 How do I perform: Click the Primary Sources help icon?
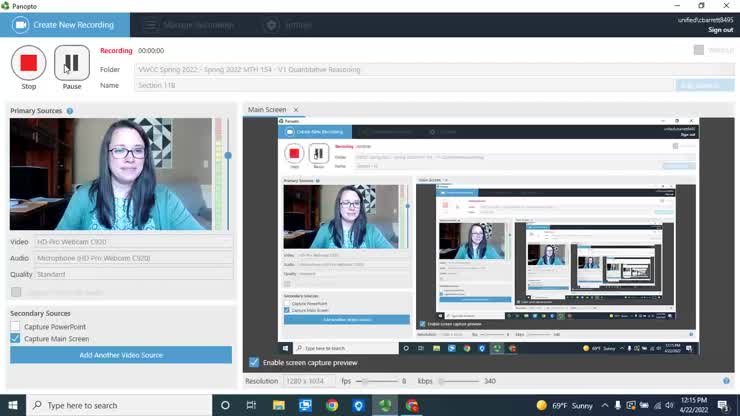[70, 111]
